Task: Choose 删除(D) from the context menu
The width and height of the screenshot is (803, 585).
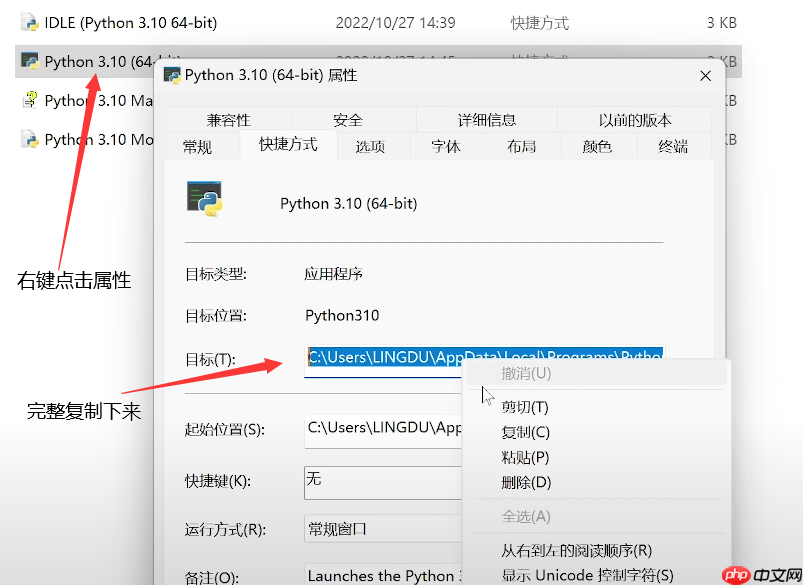Action: pyautogui.click(x=597, y=482)
